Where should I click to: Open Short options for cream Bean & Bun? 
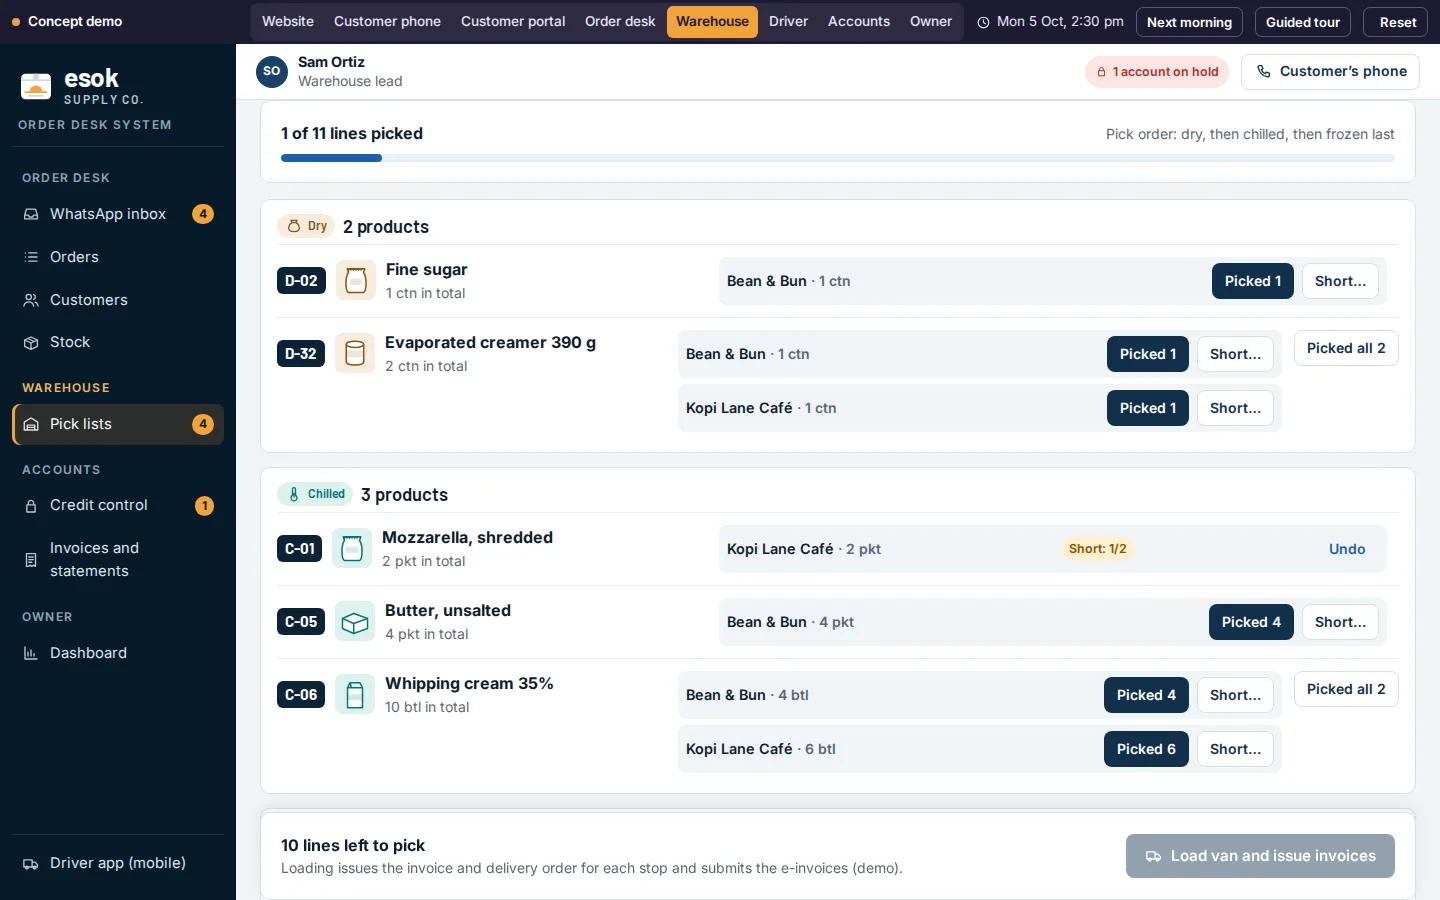pyautogui.click(x=1235, y=695)
